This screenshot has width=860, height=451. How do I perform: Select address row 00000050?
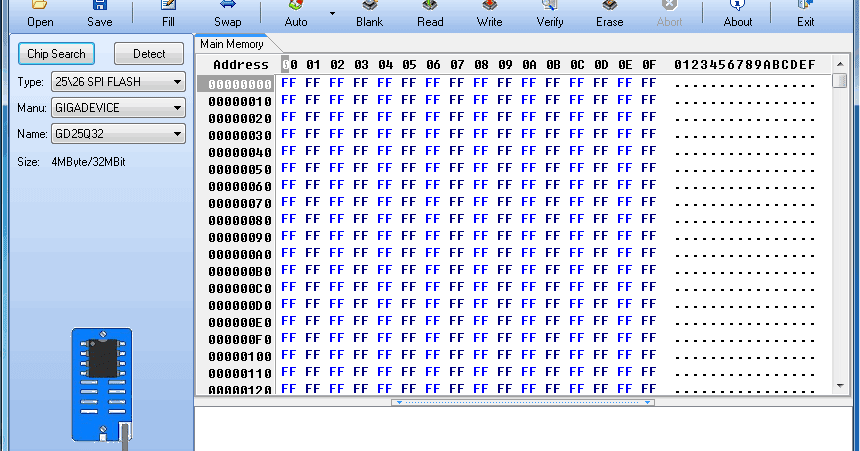[240, 170]
